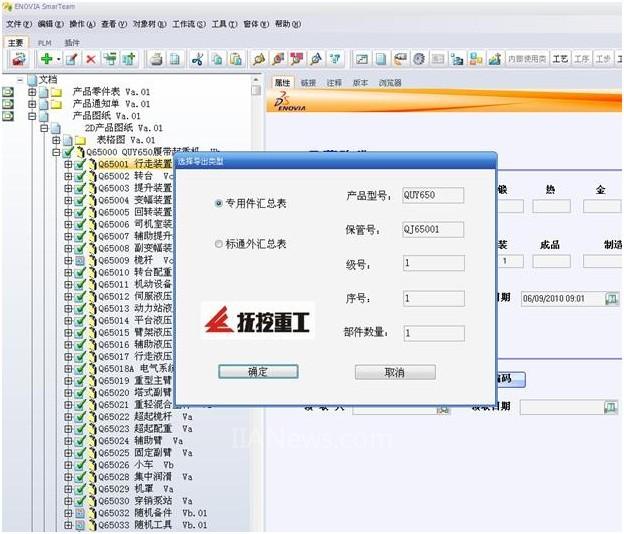Click the 工艺 toolbar button
The width and height of the screenshot is (624, 534).
[x=560, y=60]
